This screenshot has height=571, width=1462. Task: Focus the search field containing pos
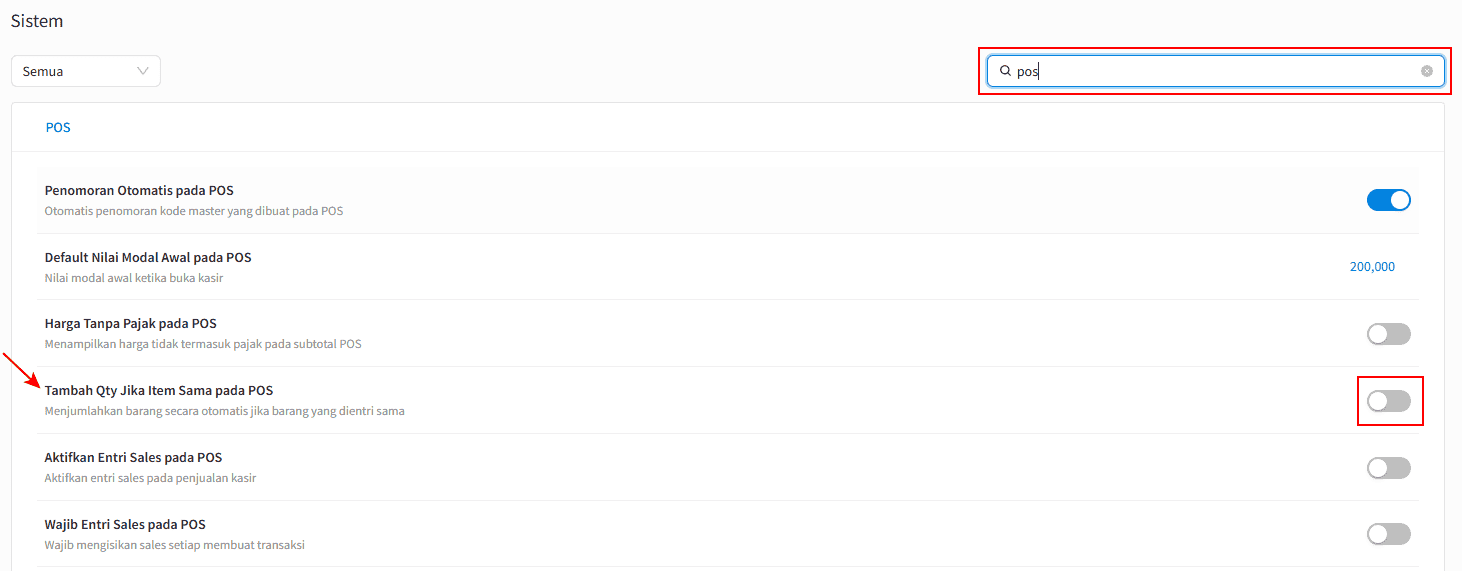pos(1216,71)
